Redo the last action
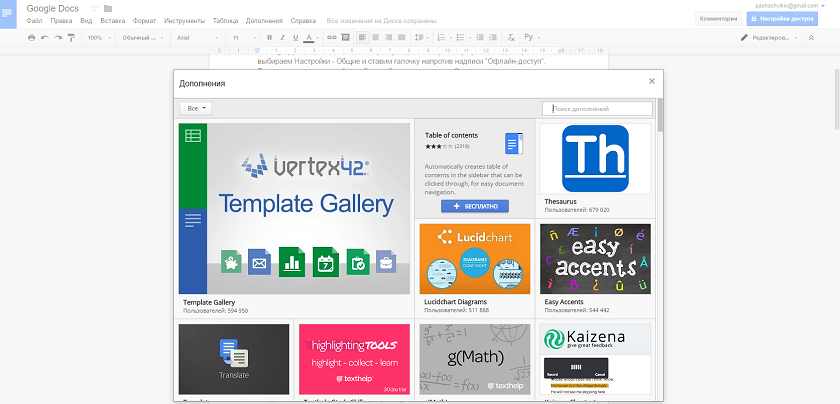The width and height of the screenshot is (840, 404). (58, 38)
